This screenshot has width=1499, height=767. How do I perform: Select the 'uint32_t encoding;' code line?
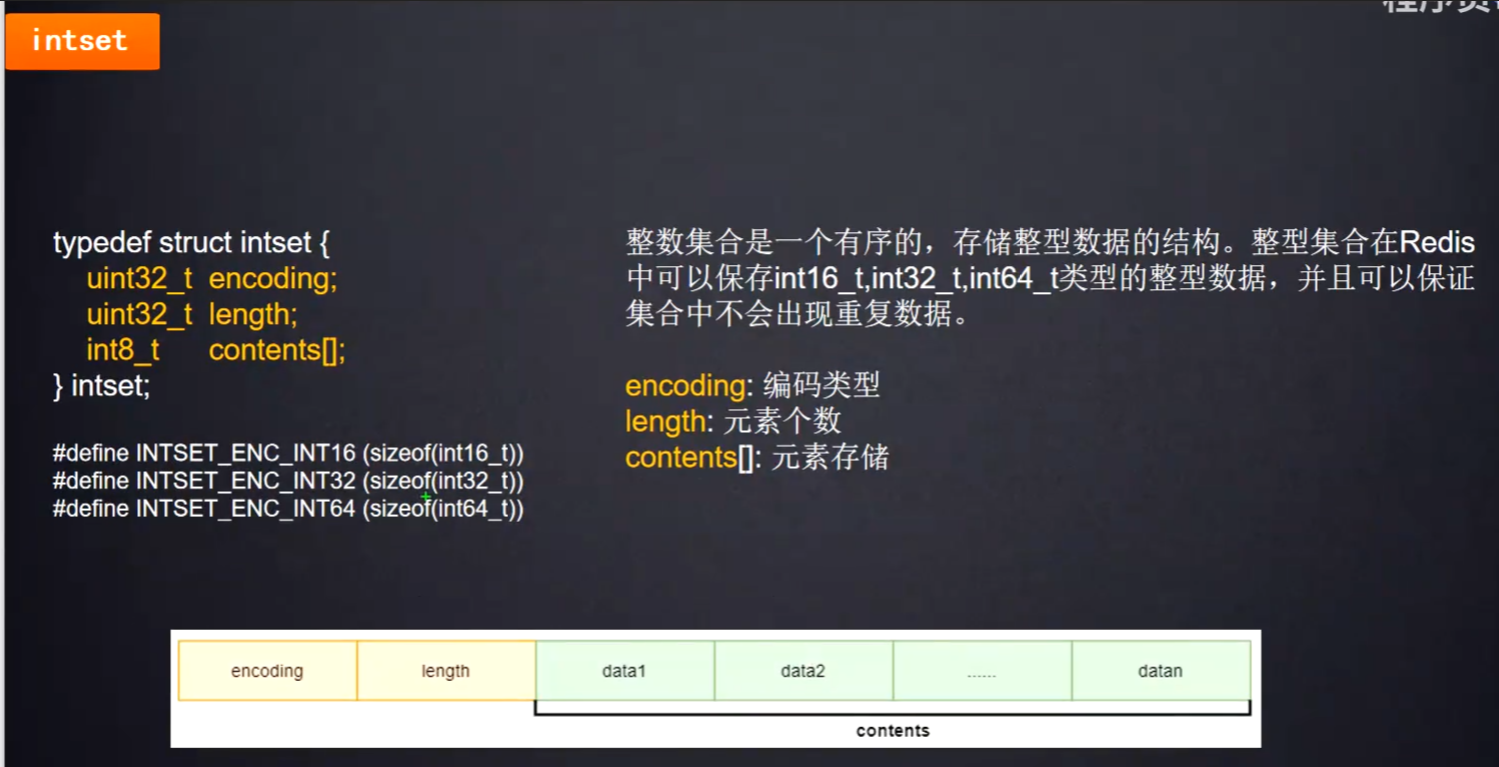click(212, 279)
